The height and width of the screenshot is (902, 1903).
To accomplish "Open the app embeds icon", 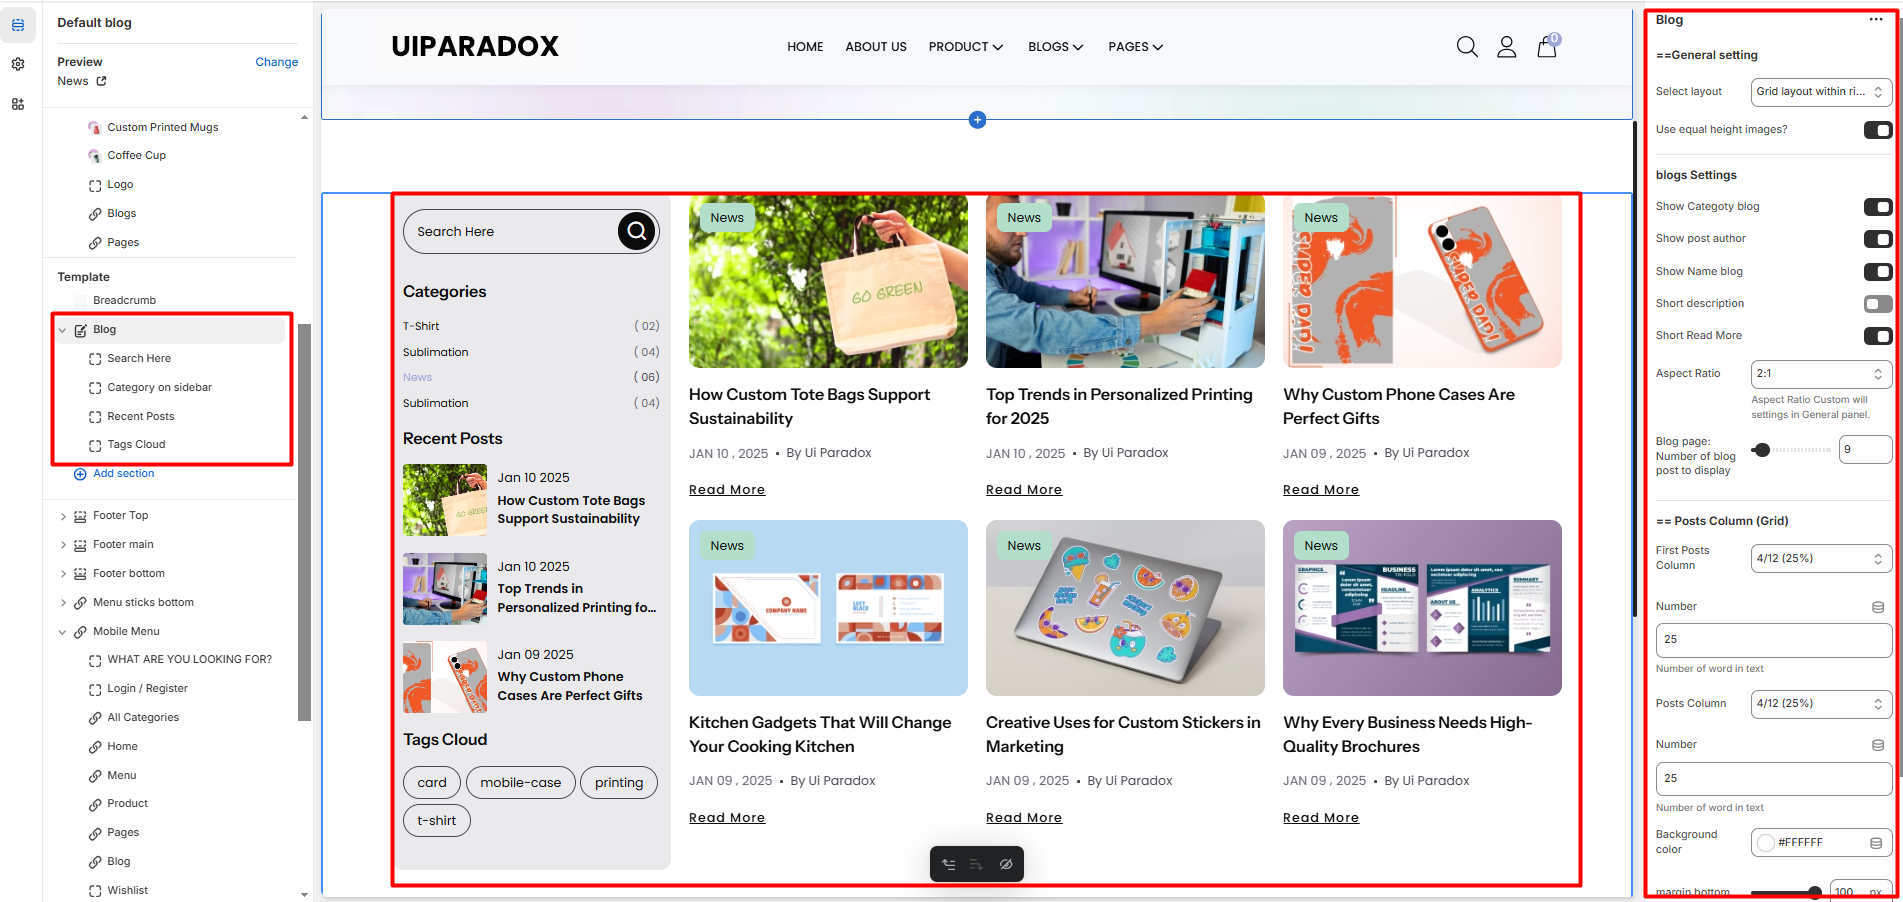I will pos(18,104).
